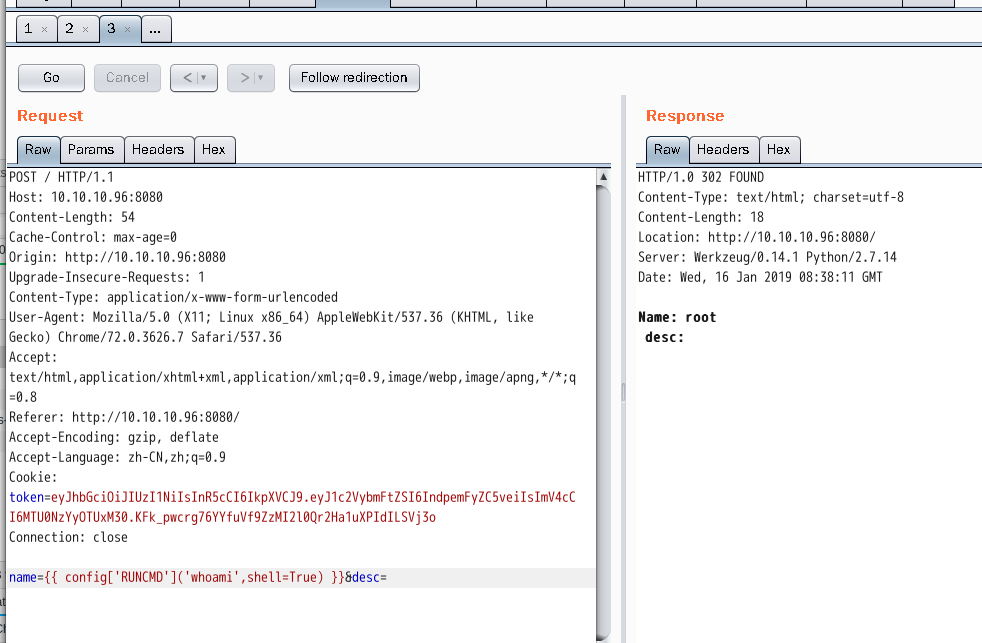The image size is (982, 643).
Task: Open new tab with the ellipsis tab
Action: coord(156,29)
